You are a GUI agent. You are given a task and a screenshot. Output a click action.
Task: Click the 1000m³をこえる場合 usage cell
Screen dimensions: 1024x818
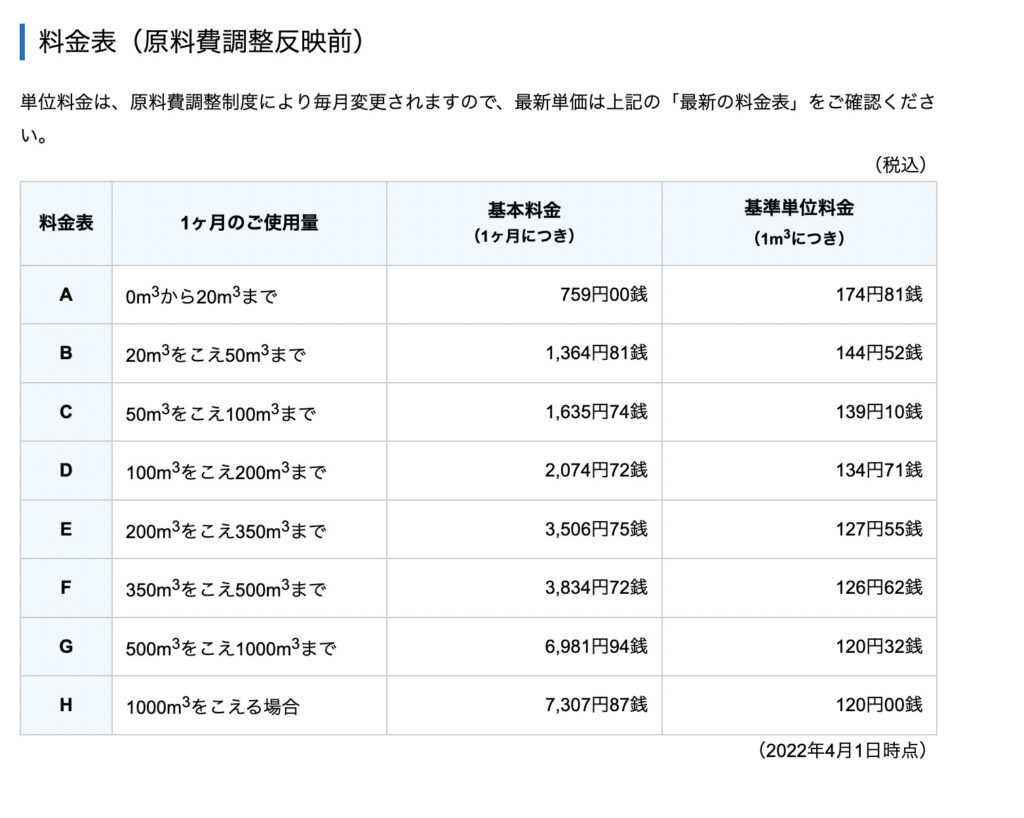[x=212, y=706]
